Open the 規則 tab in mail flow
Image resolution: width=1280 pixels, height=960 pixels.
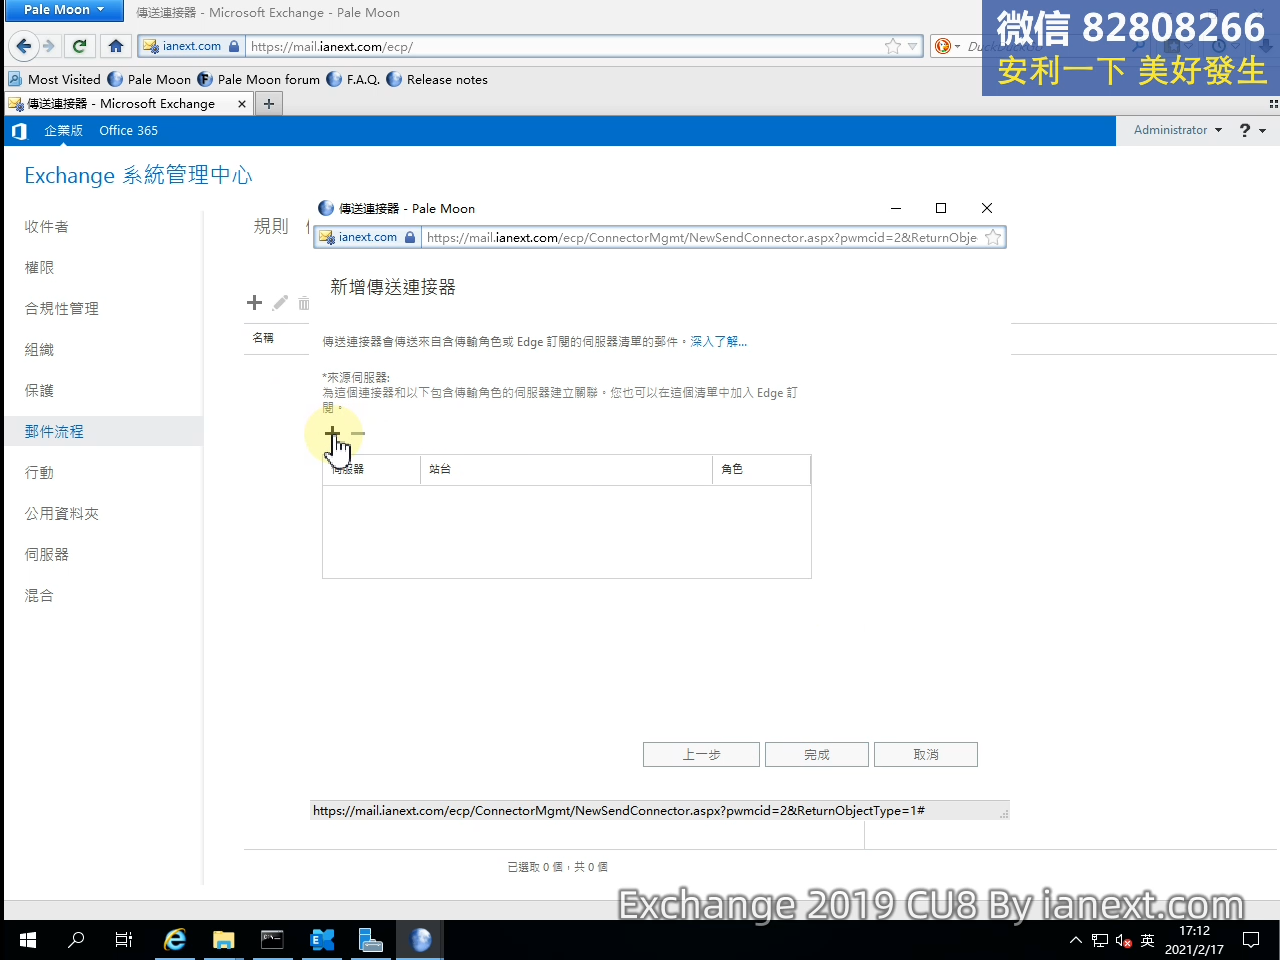(270, 227)
